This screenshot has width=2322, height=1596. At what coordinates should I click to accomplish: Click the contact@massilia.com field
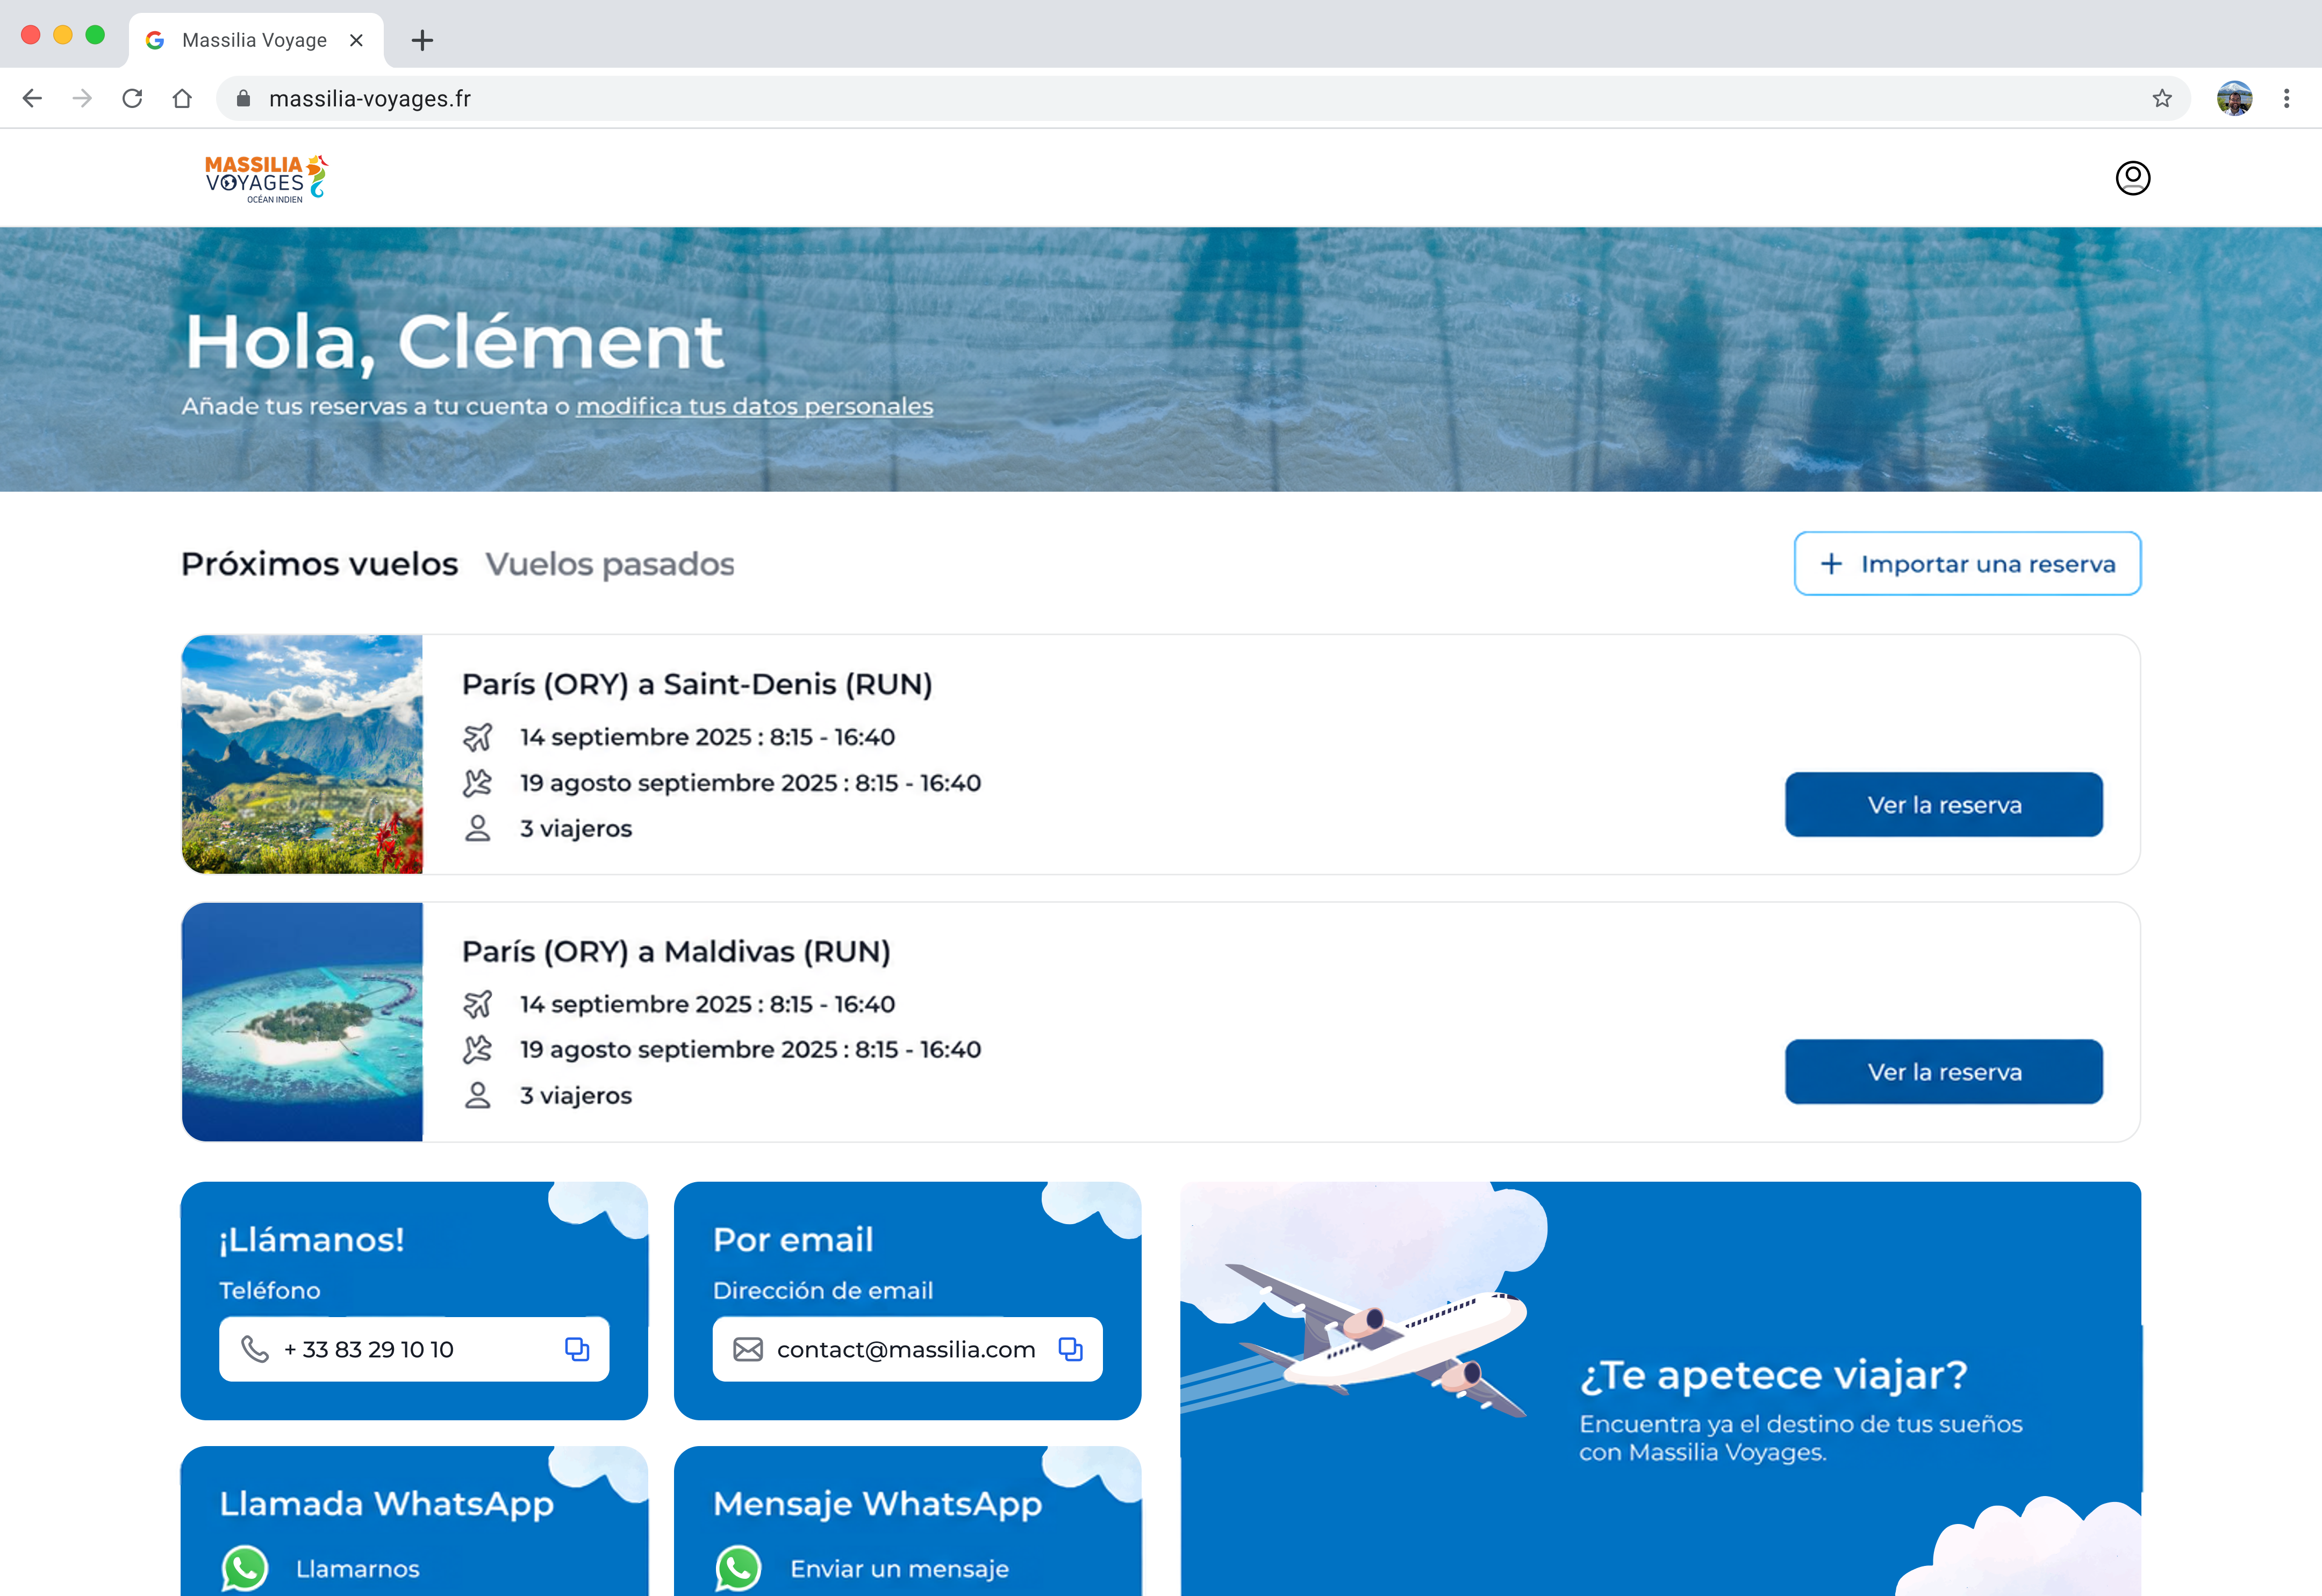click(x=907, y=1349)
